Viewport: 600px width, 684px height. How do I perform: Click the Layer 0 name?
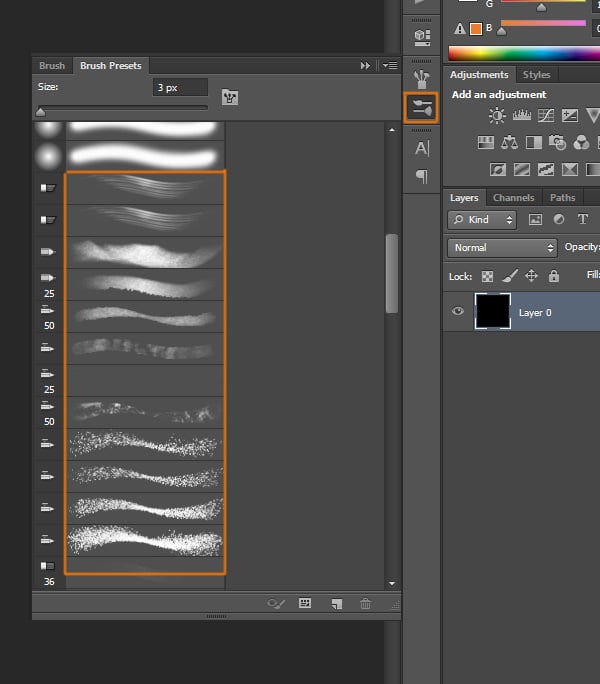tap(535, 313)
